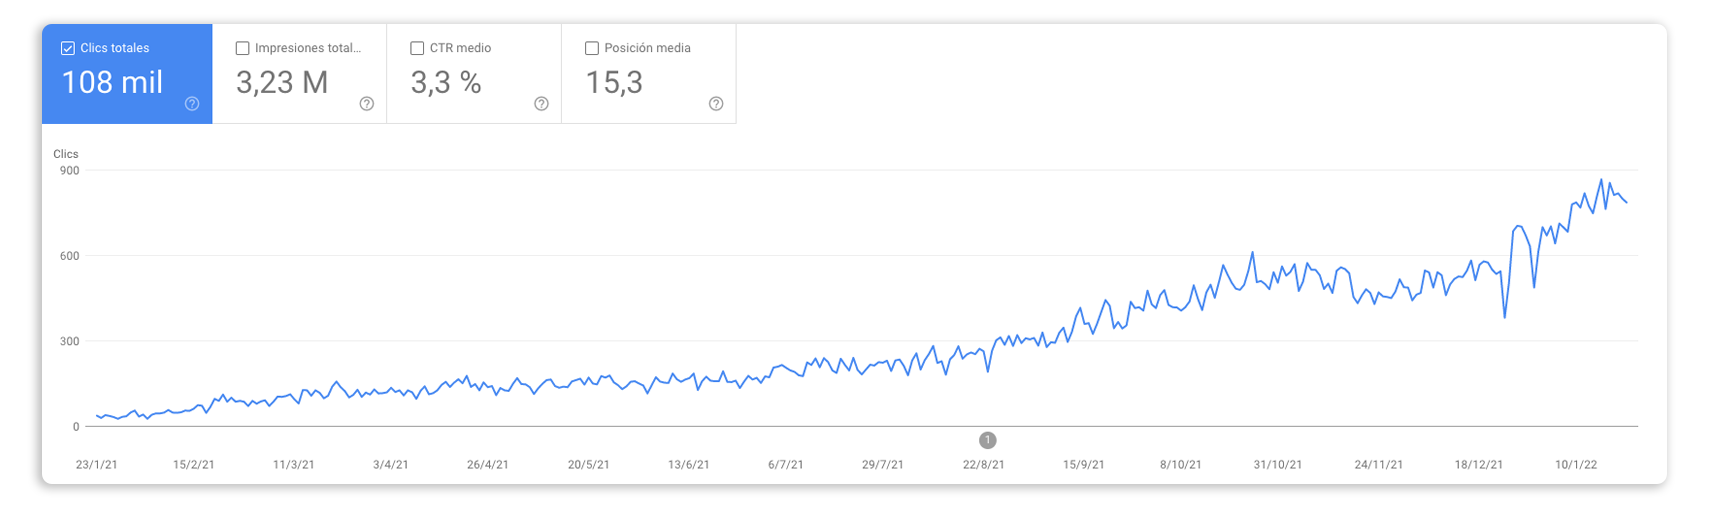Click the 3,3 % CTR value
This screenshot has height=509, width=1709.
[x=446, y=82]
